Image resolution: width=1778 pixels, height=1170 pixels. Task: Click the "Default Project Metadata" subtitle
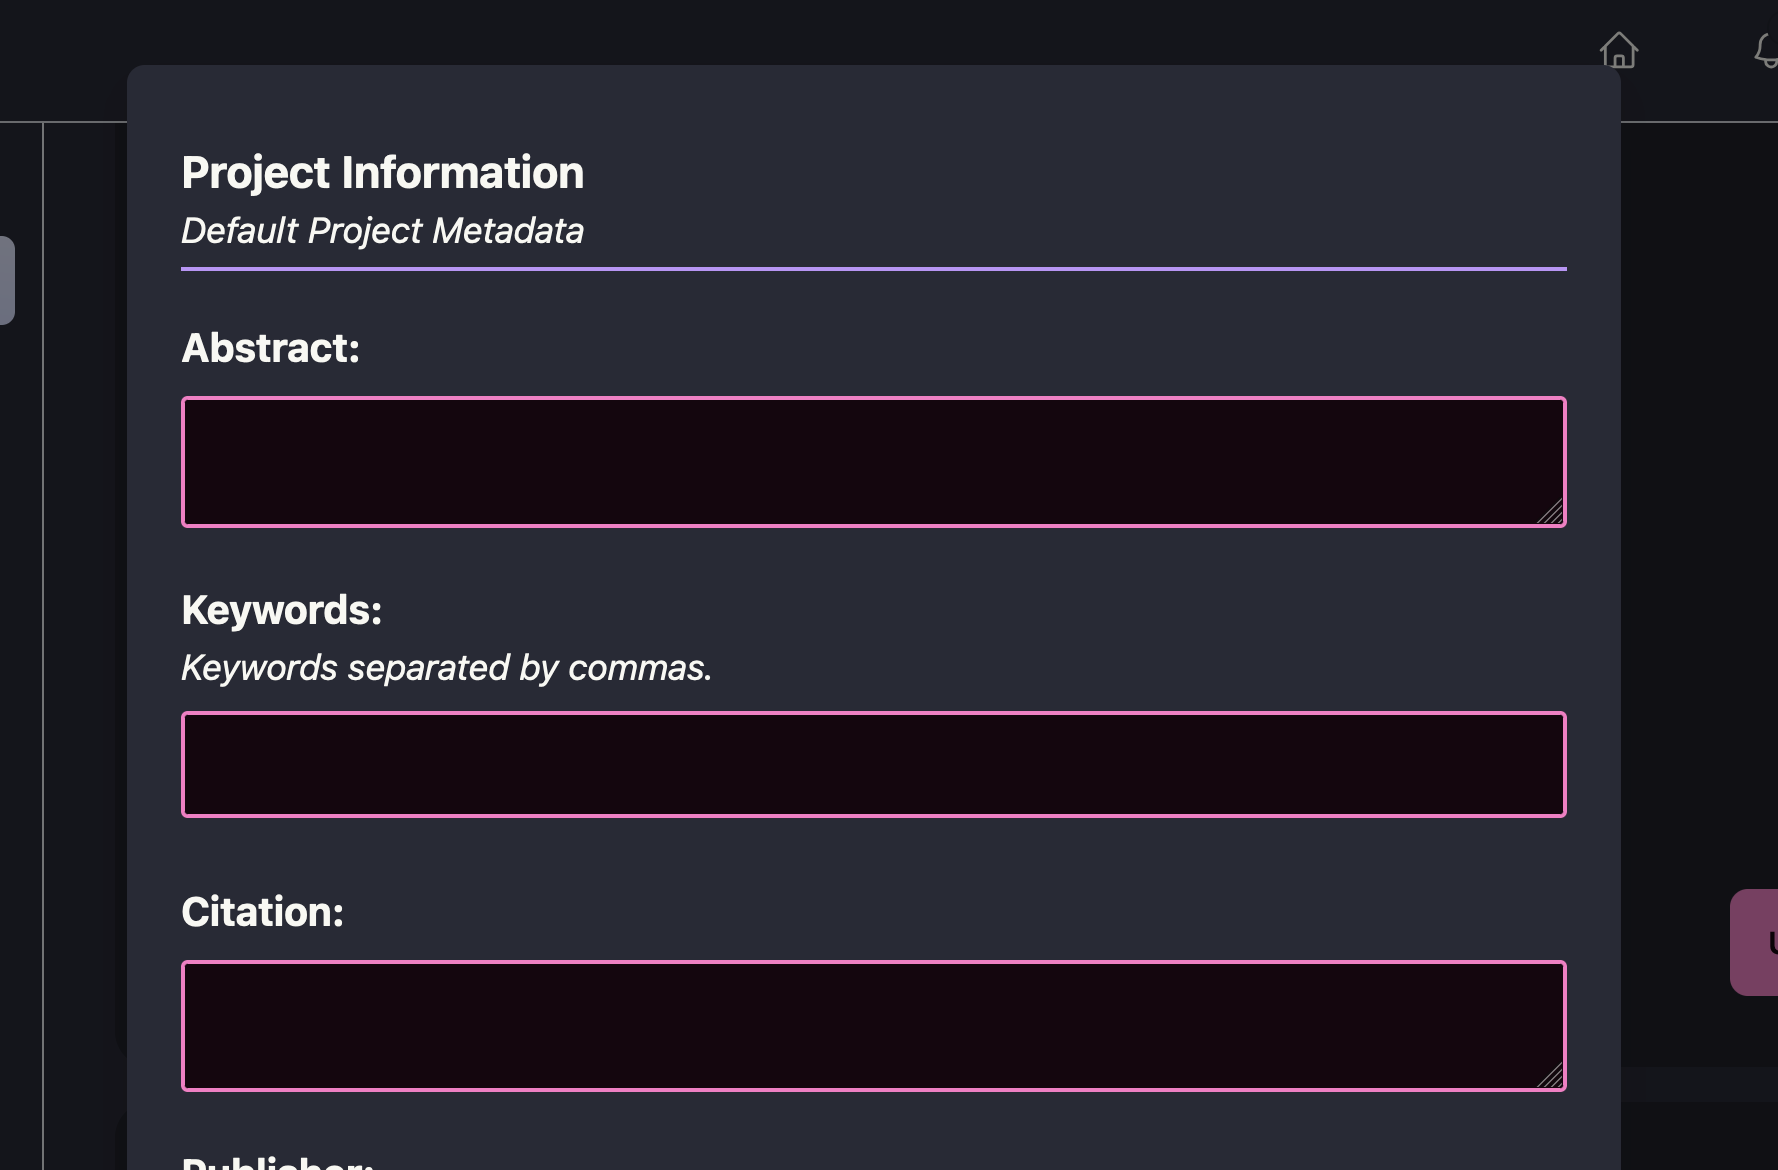click(x=382, y=231)
